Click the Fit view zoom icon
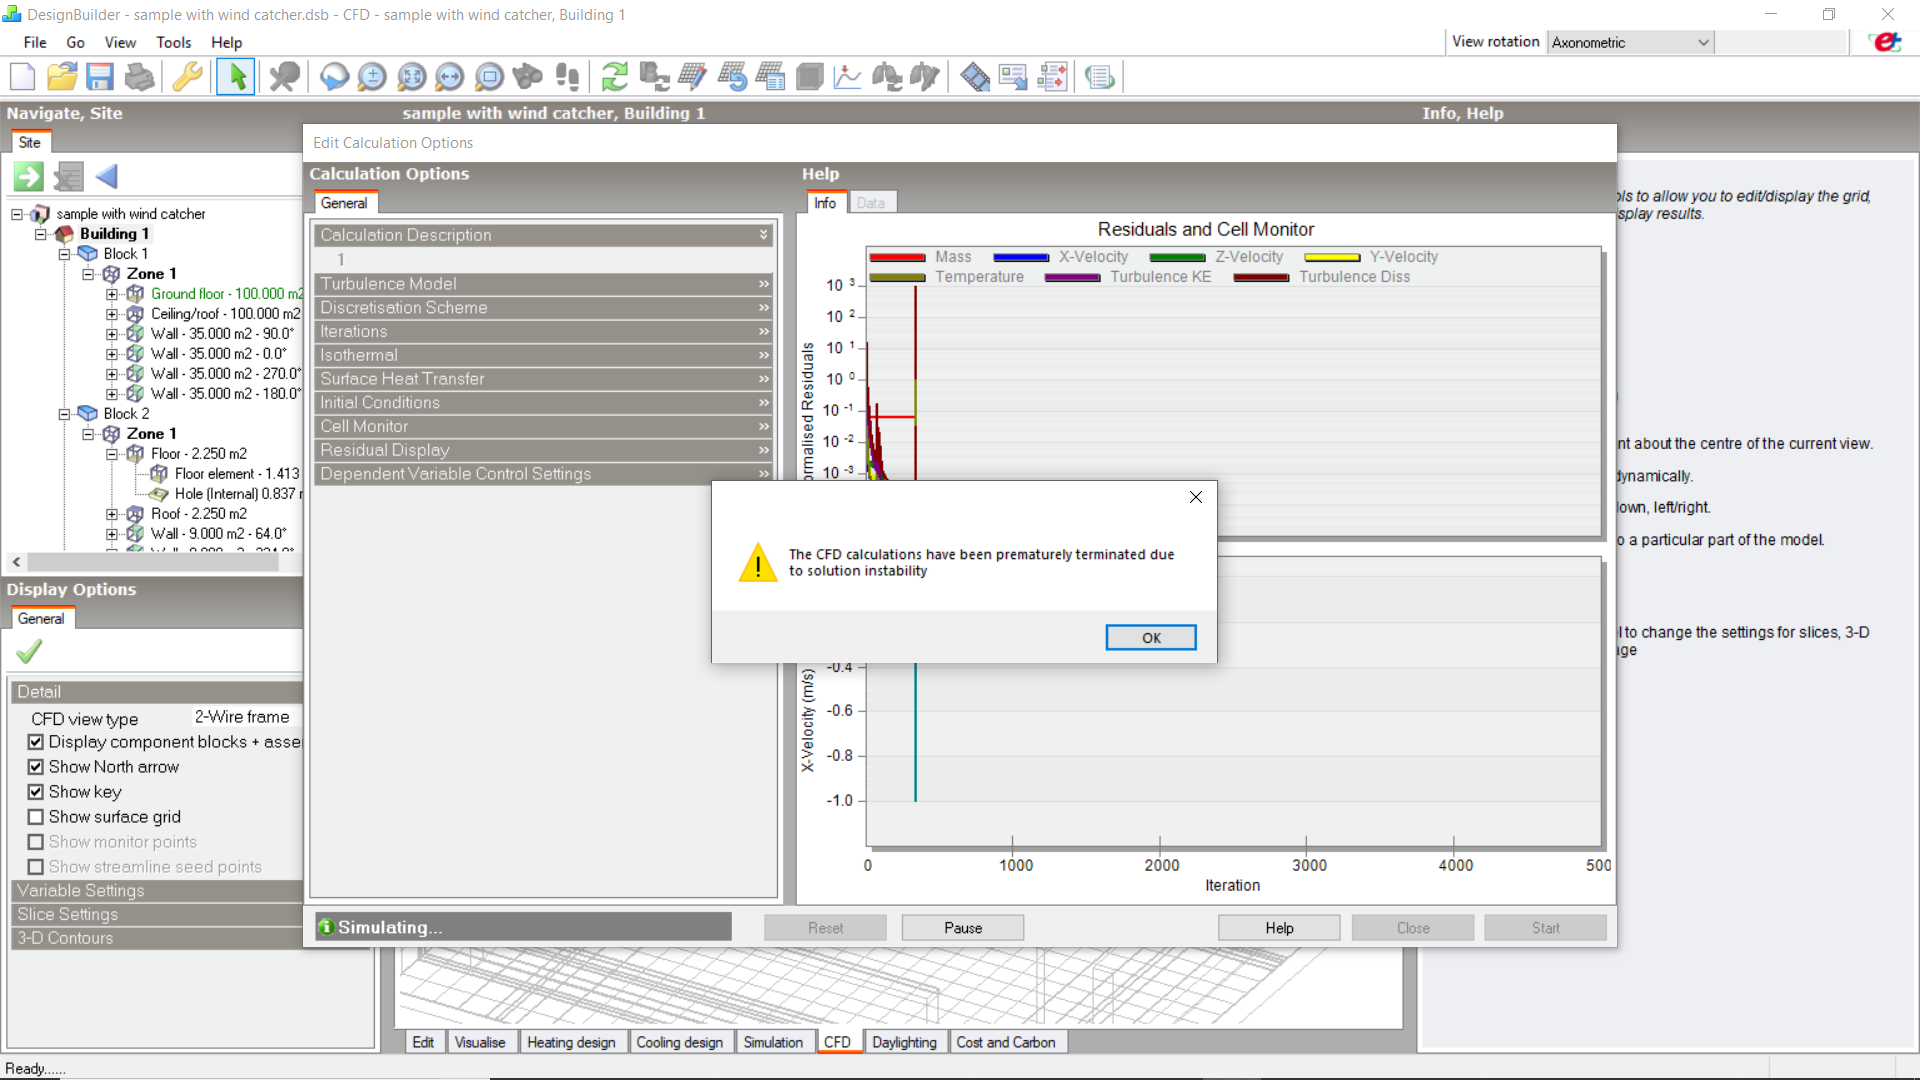 pos(411,77)
